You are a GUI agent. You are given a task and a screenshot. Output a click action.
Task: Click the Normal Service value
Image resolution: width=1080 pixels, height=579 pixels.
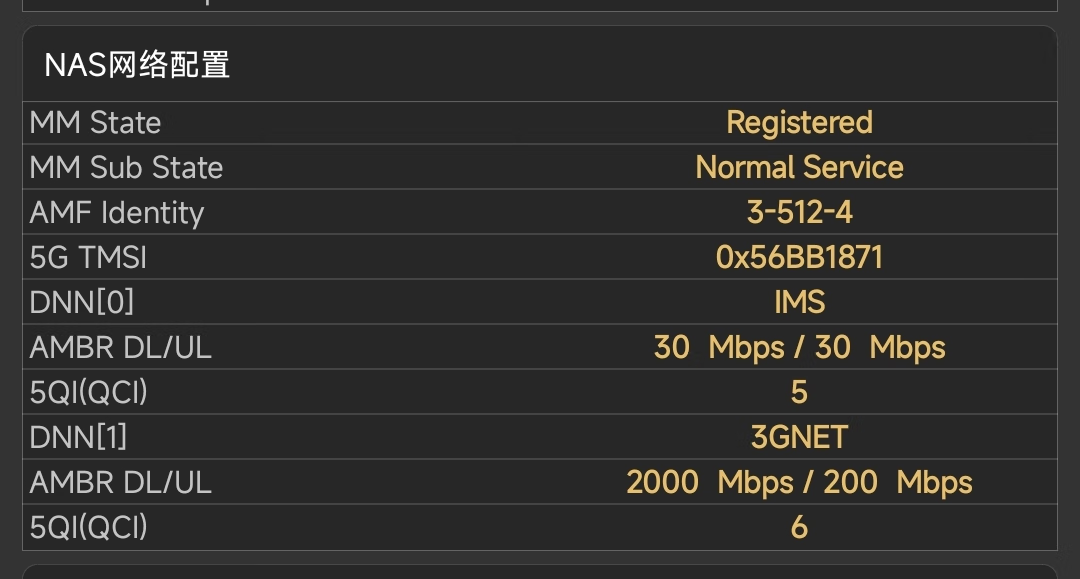pyautogui.click(x=799, y=168)
